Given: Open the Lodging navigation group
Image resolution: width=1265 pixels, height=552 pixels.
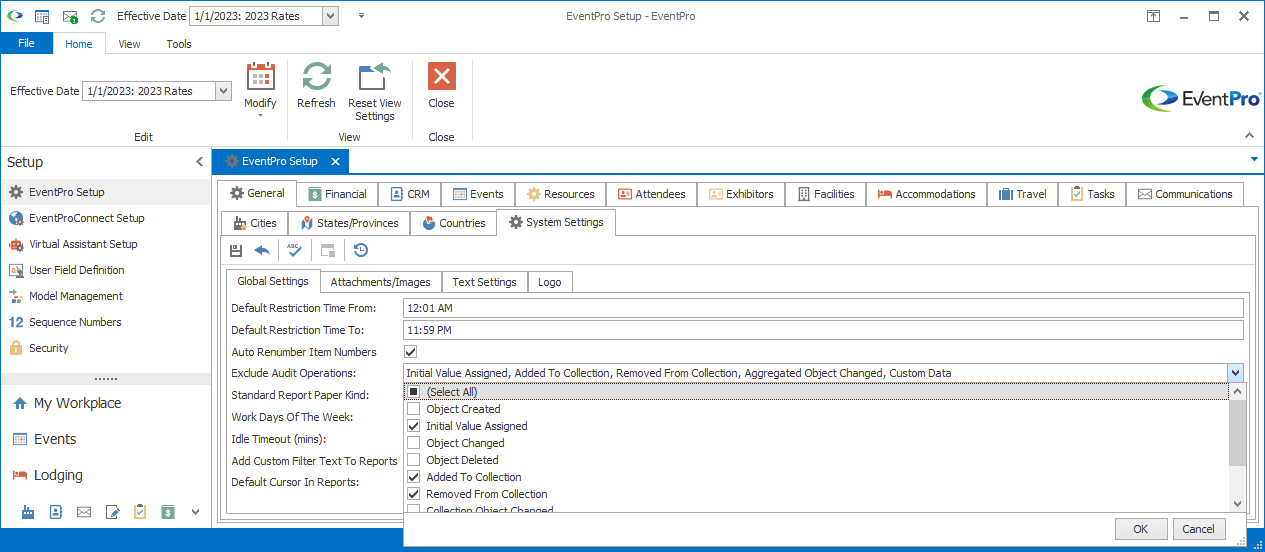Looking at the screenshot, I should coord(58,475).
